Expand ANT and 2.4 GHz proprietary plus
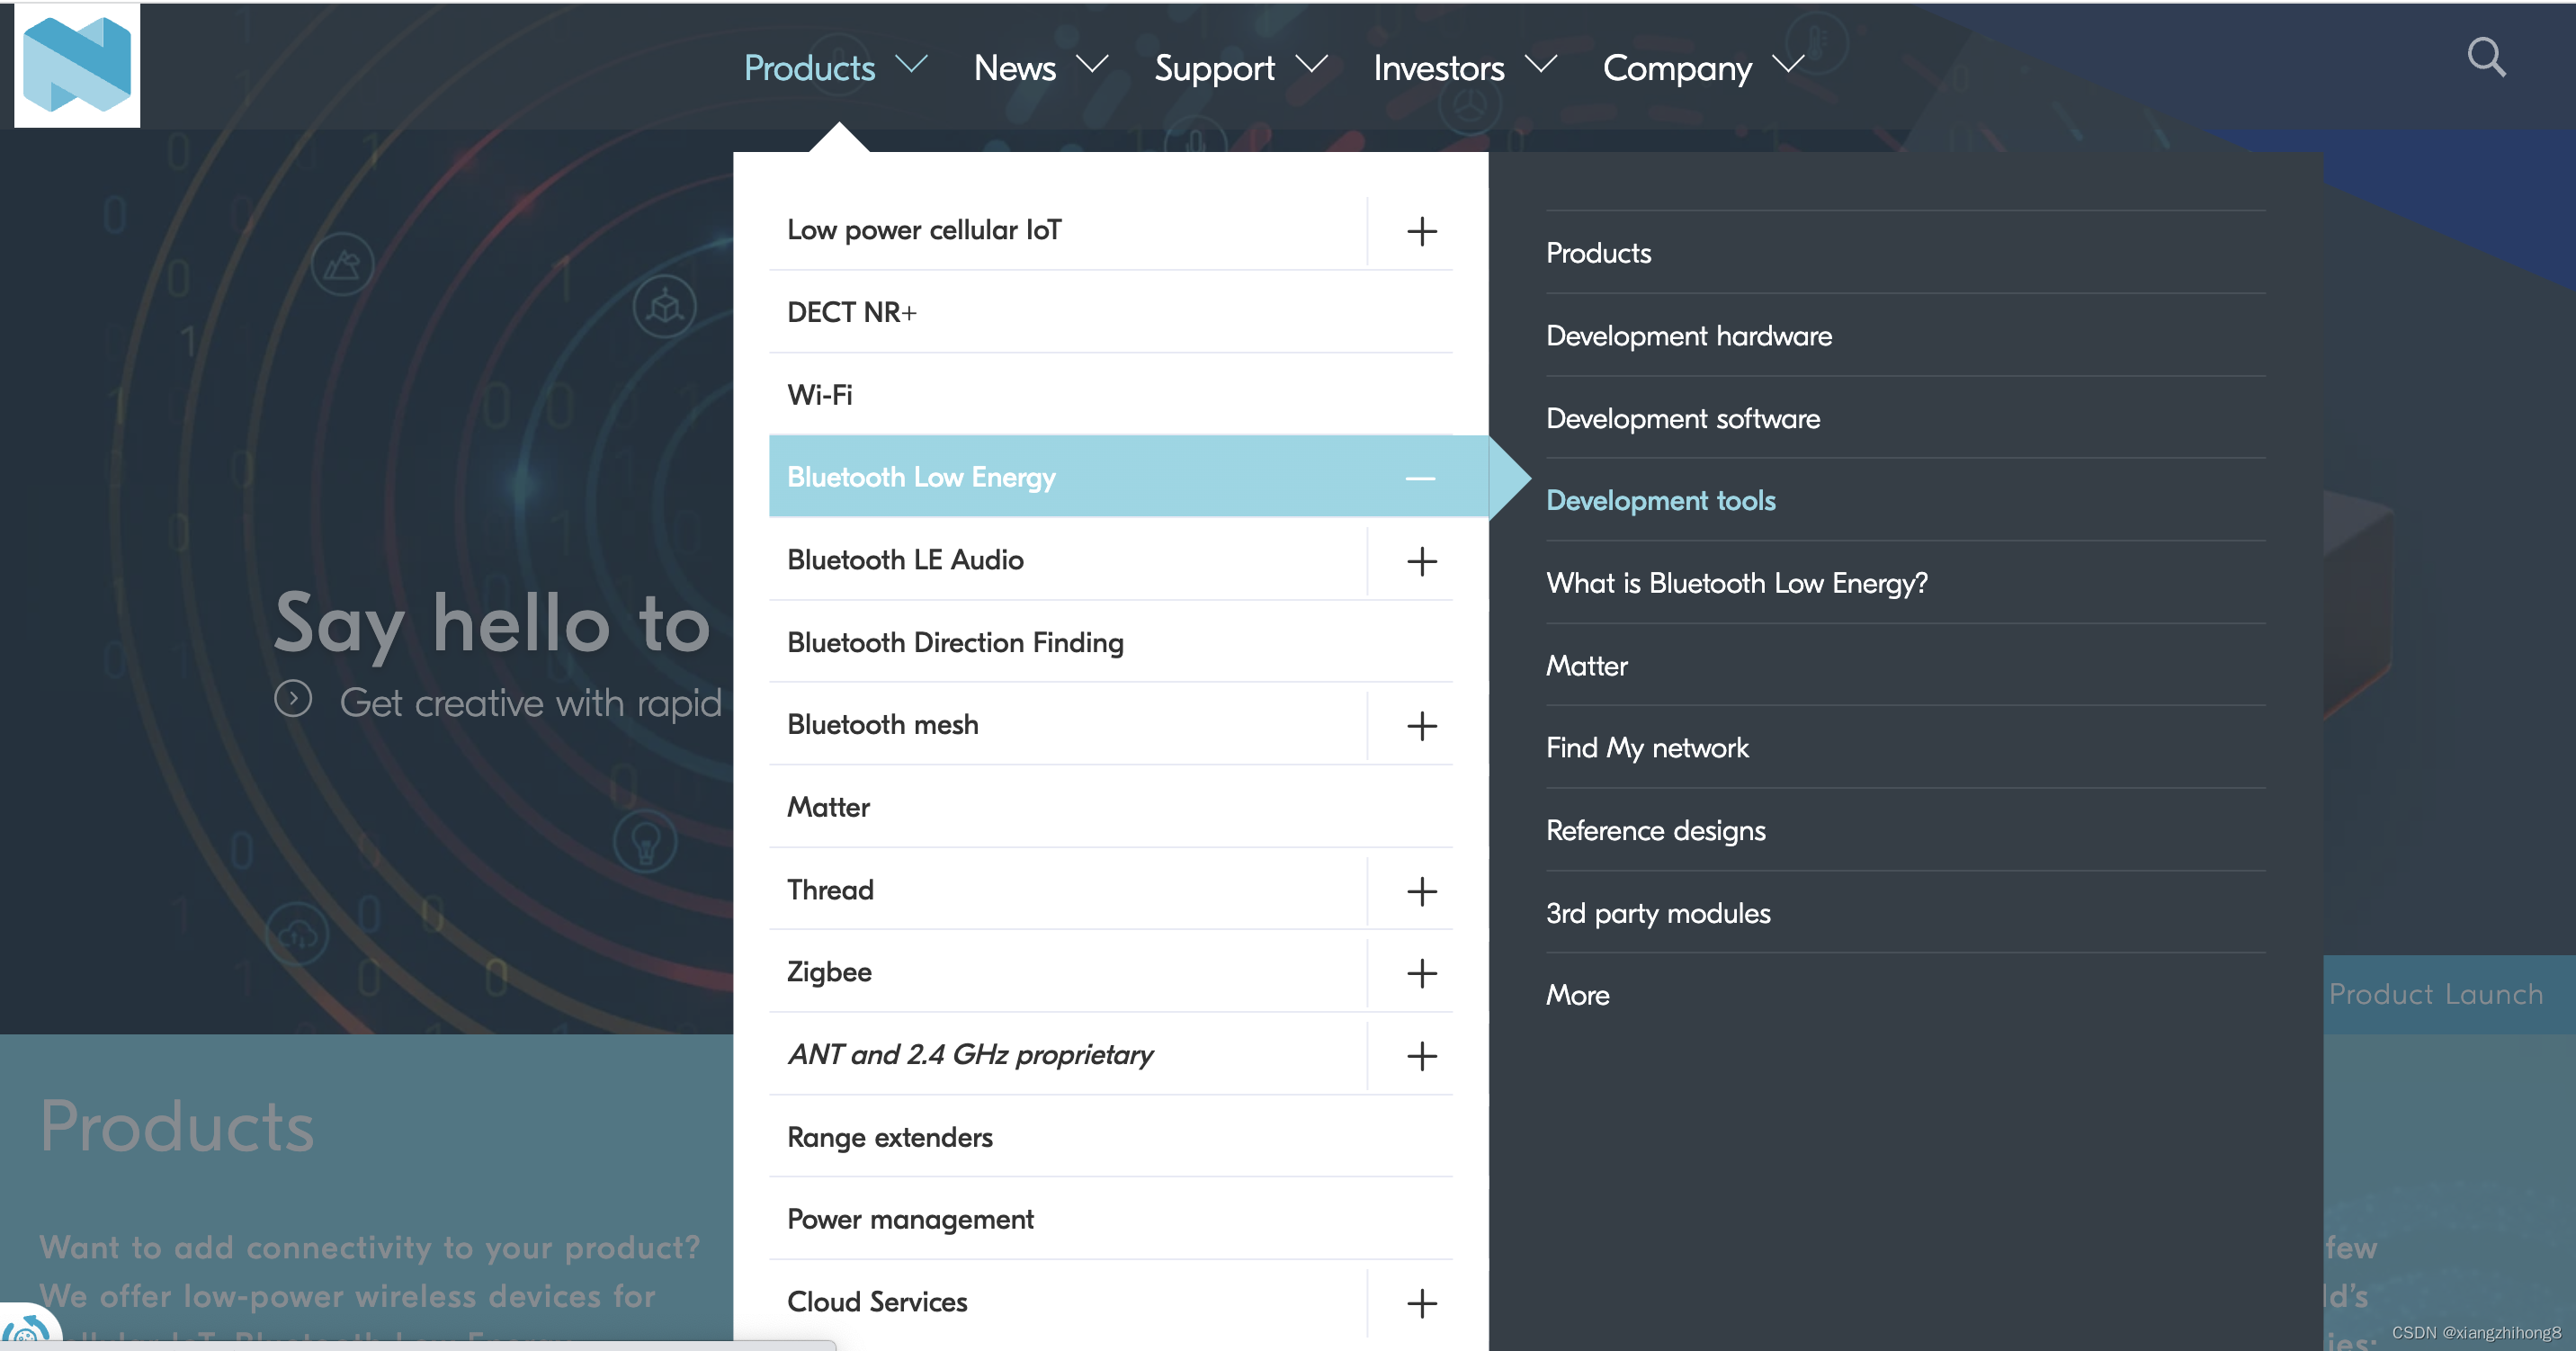2576x1351 pixels. [1421, 1056]
